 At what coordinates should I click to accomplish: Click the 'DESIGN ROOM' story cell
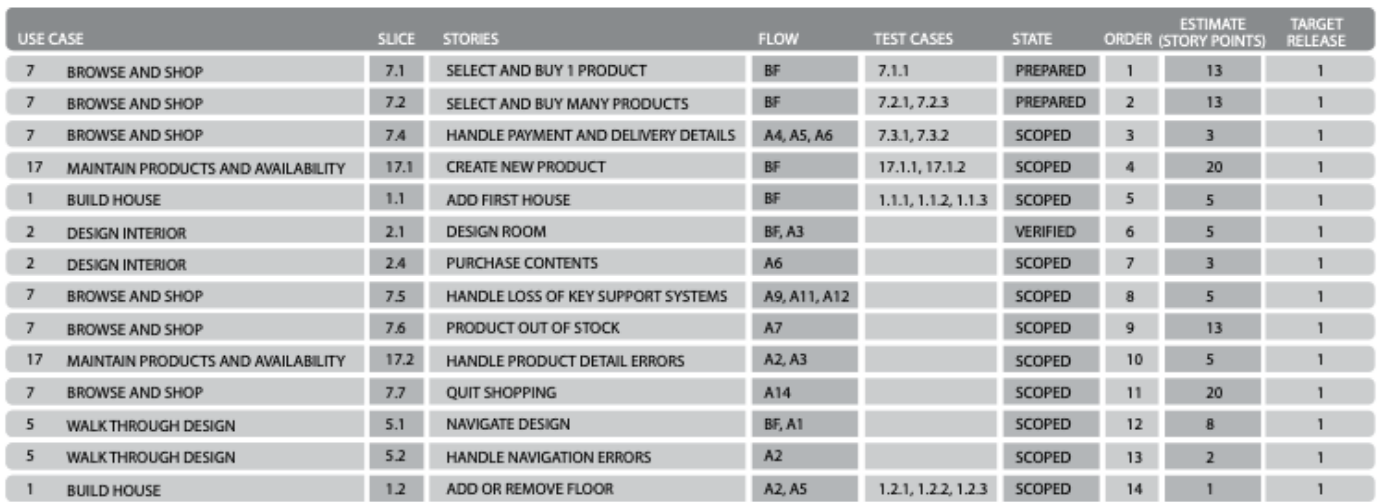(496, 232)
